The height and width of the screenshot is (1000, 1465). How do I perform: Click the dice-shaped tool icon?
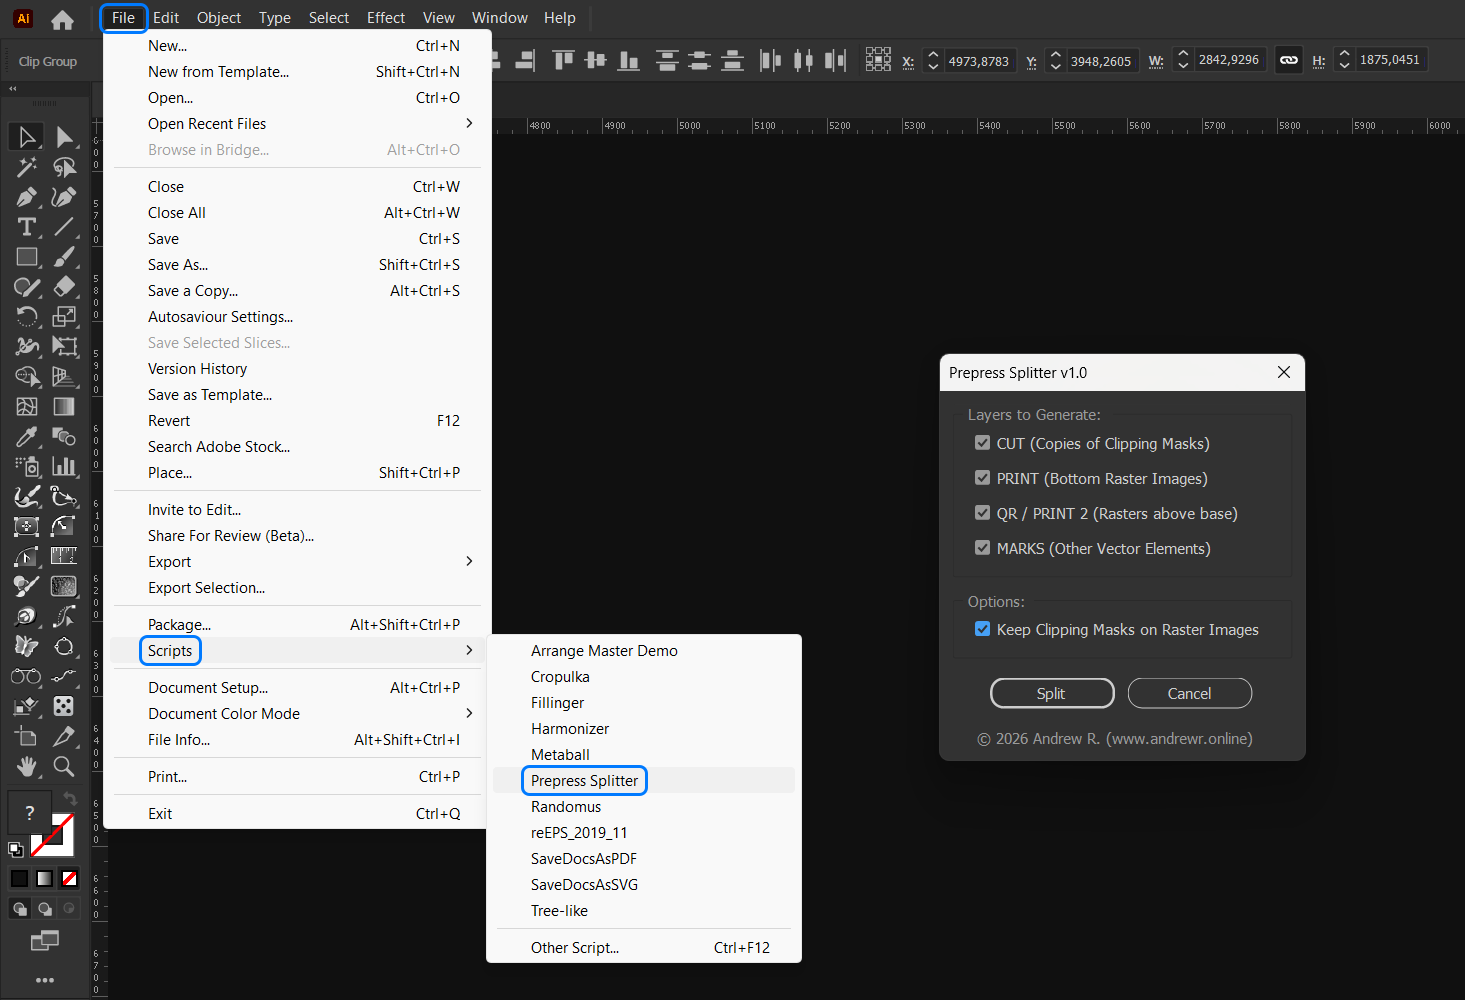tap(64, 707)
